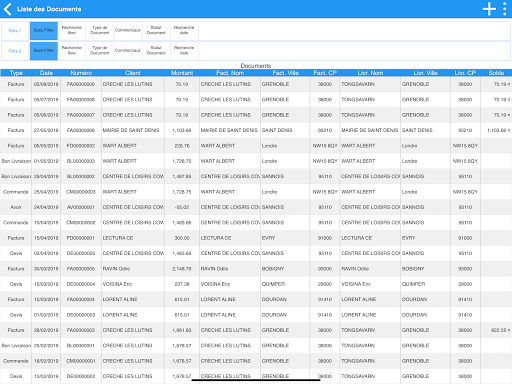Click the Solde column header

click(496, 73)
